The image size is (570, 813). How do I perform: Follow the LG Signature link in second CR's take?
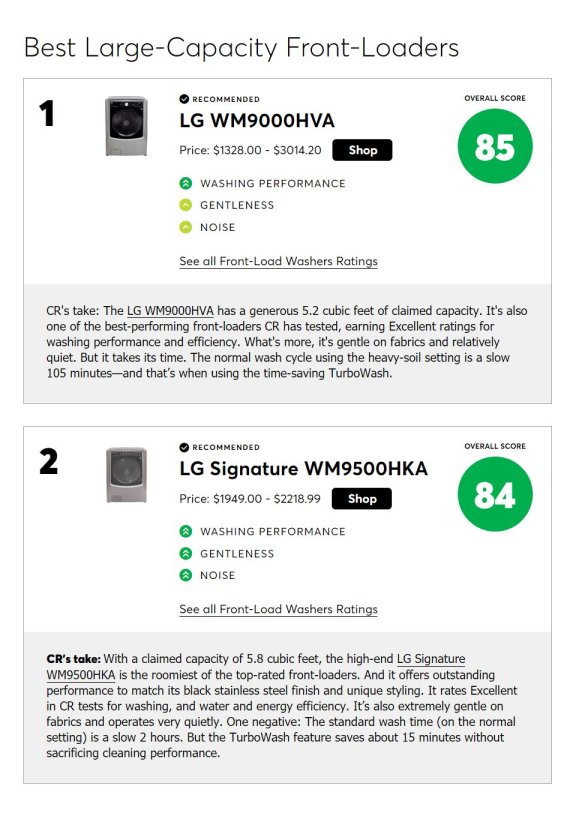coord(430,659)
